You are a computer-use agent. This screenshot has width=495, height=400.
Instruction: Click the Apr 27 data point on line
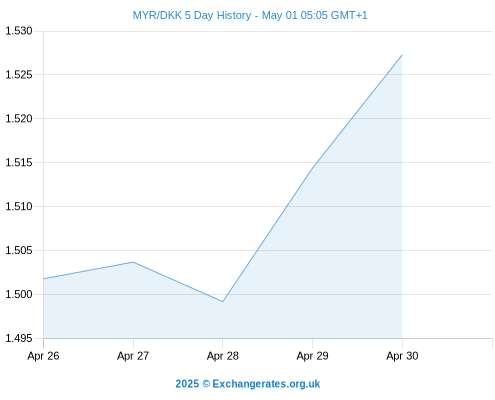[x=133, y=262]
